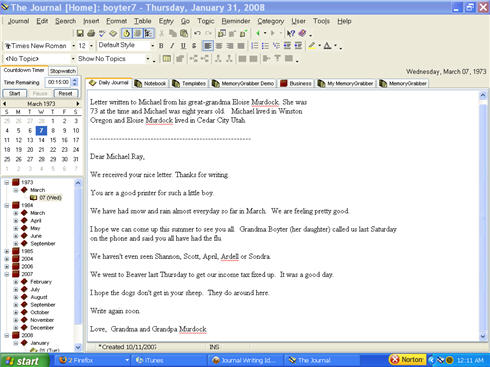
Task: Start the countdown timer
Action: (x=15, y=93)
